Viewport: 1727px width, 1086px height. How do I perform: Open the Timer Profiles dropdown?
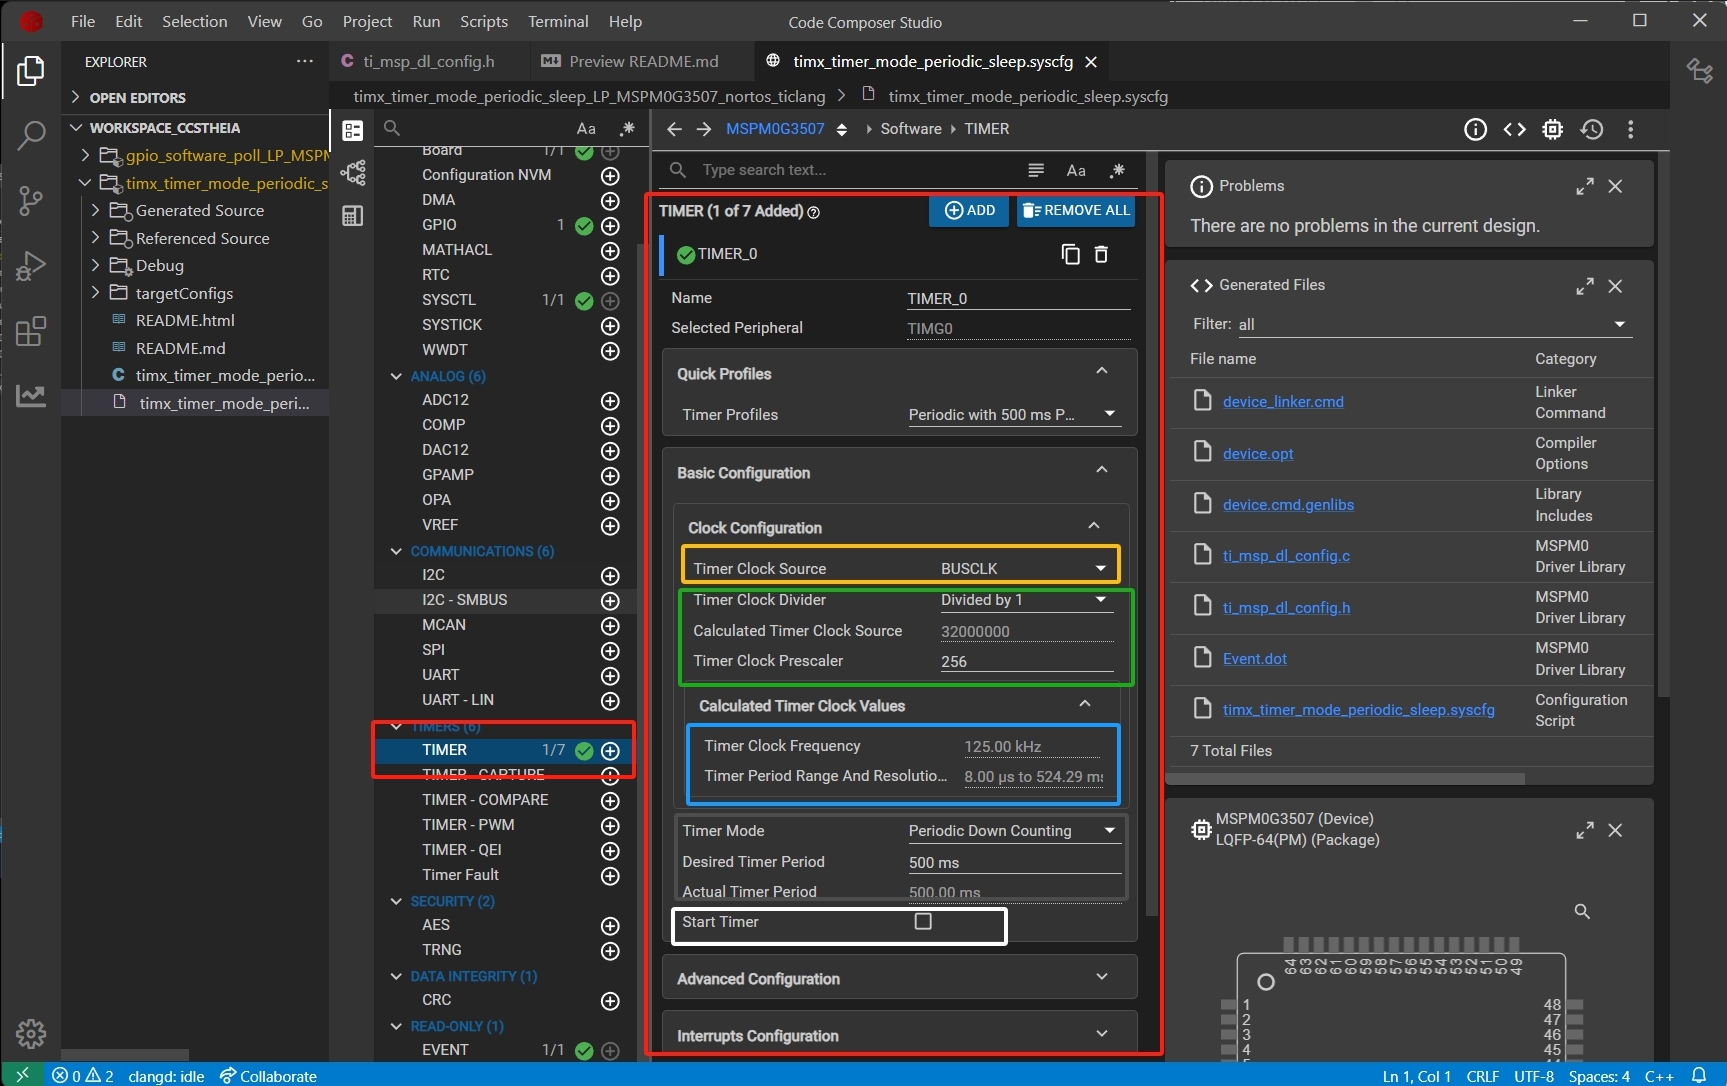click(x=1014, y=414)
